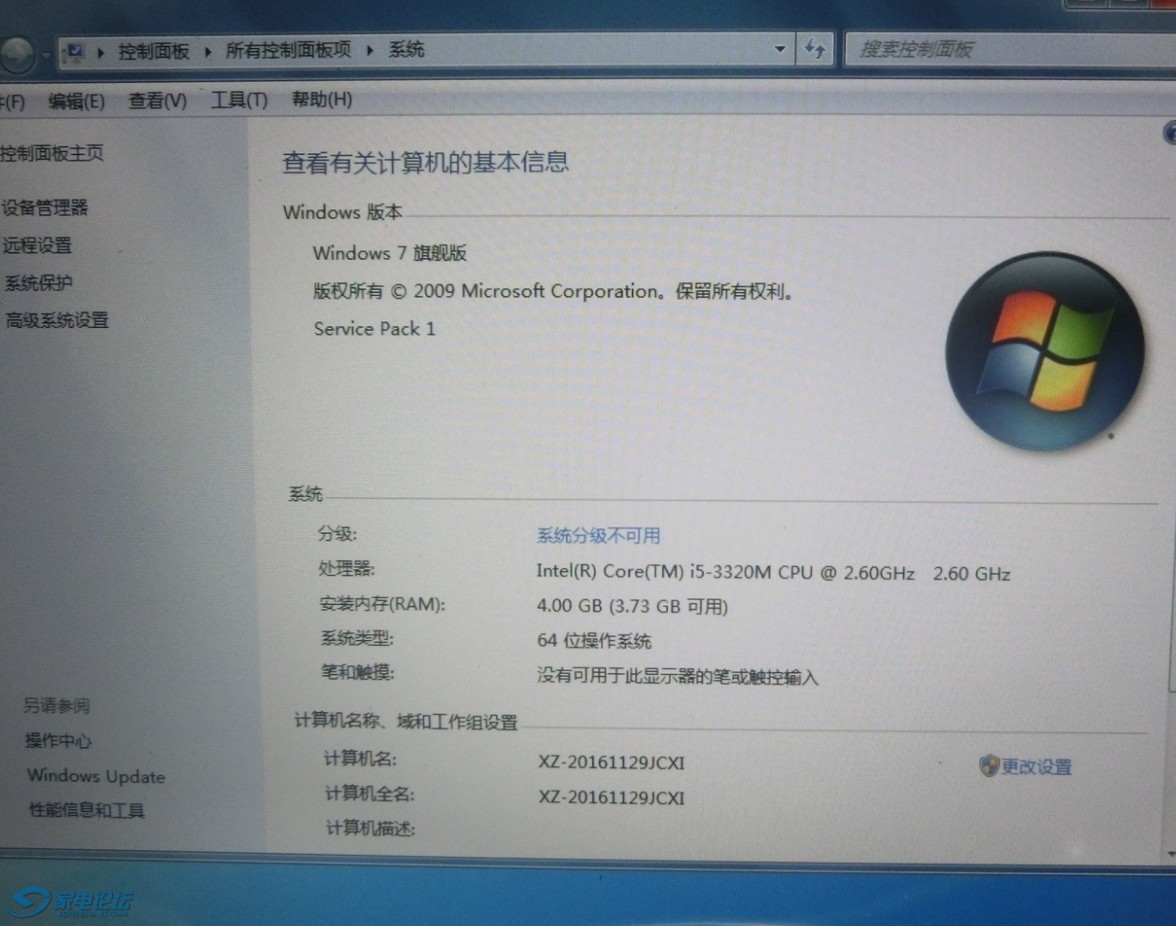Open Windows Update link
This screenshot has height=926, width=1176.
pos(96,776)
